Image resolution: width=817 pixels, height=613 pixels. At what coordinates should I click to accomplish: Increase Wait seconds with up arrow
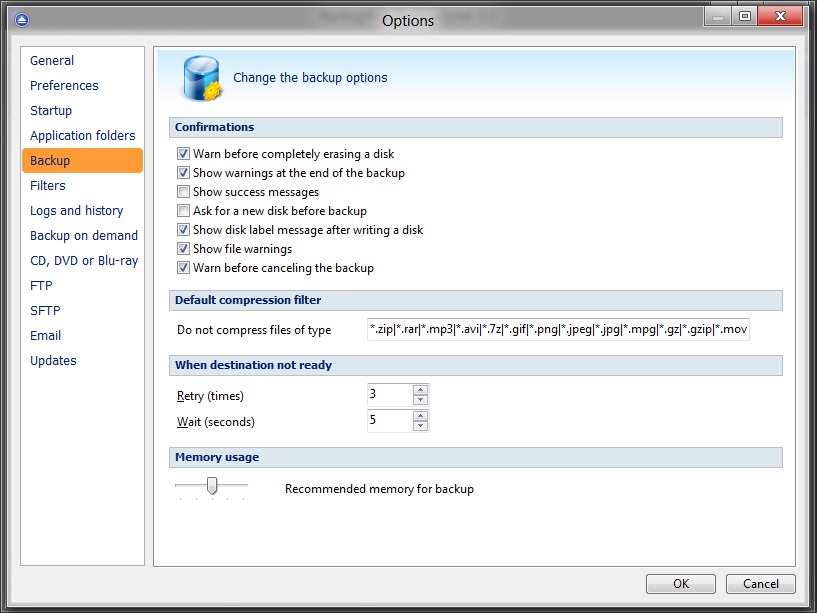(420, 416)
